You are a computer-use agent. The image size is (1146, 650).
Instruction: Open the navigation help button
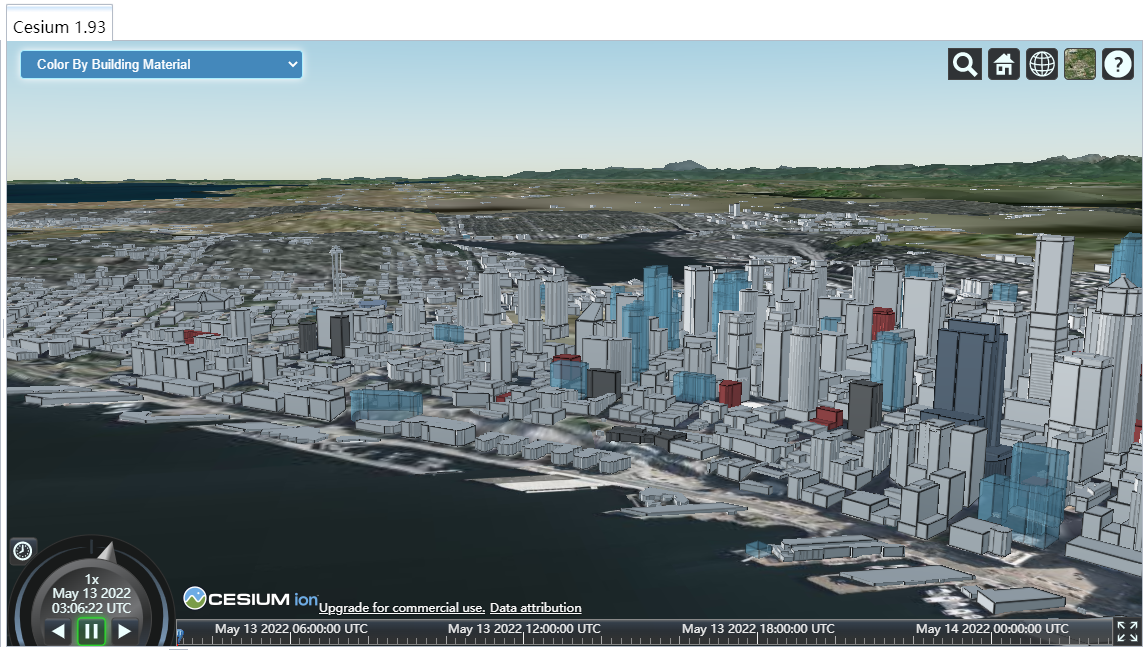1117,64
